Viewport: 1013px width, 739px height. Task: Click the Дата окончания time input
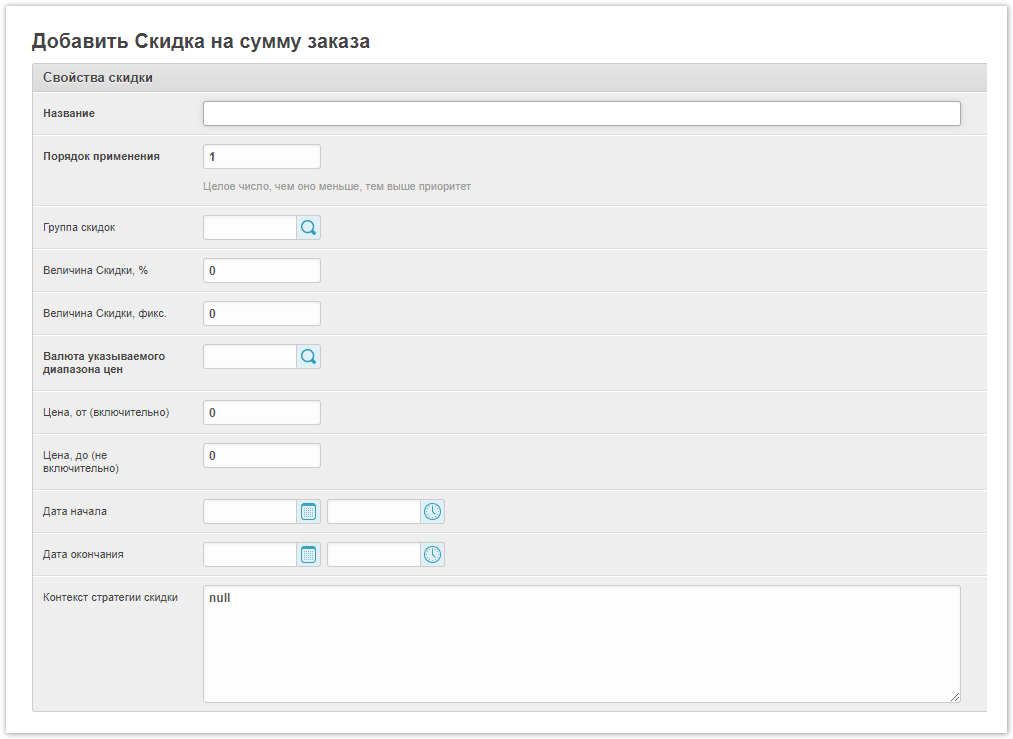click(373, 555)
